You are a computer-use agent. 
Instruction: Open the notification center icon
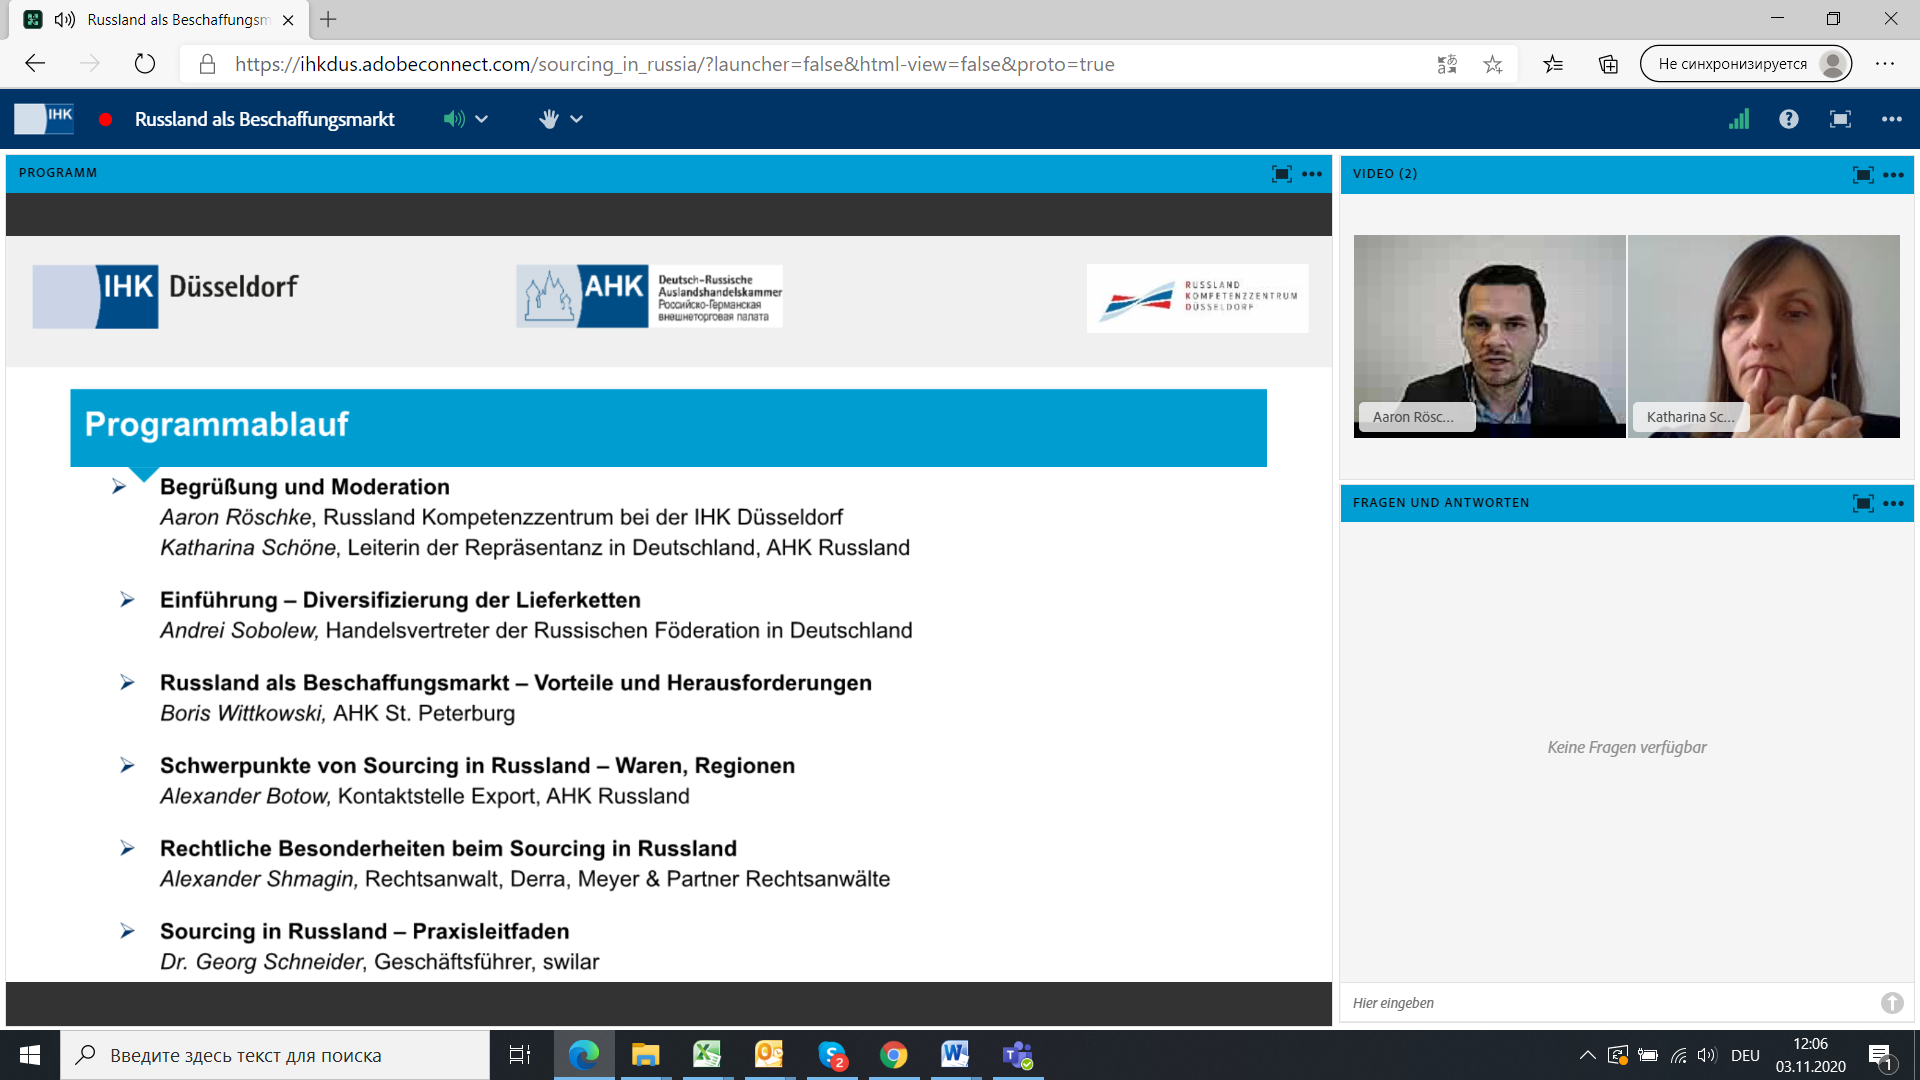[1880, 1055]
